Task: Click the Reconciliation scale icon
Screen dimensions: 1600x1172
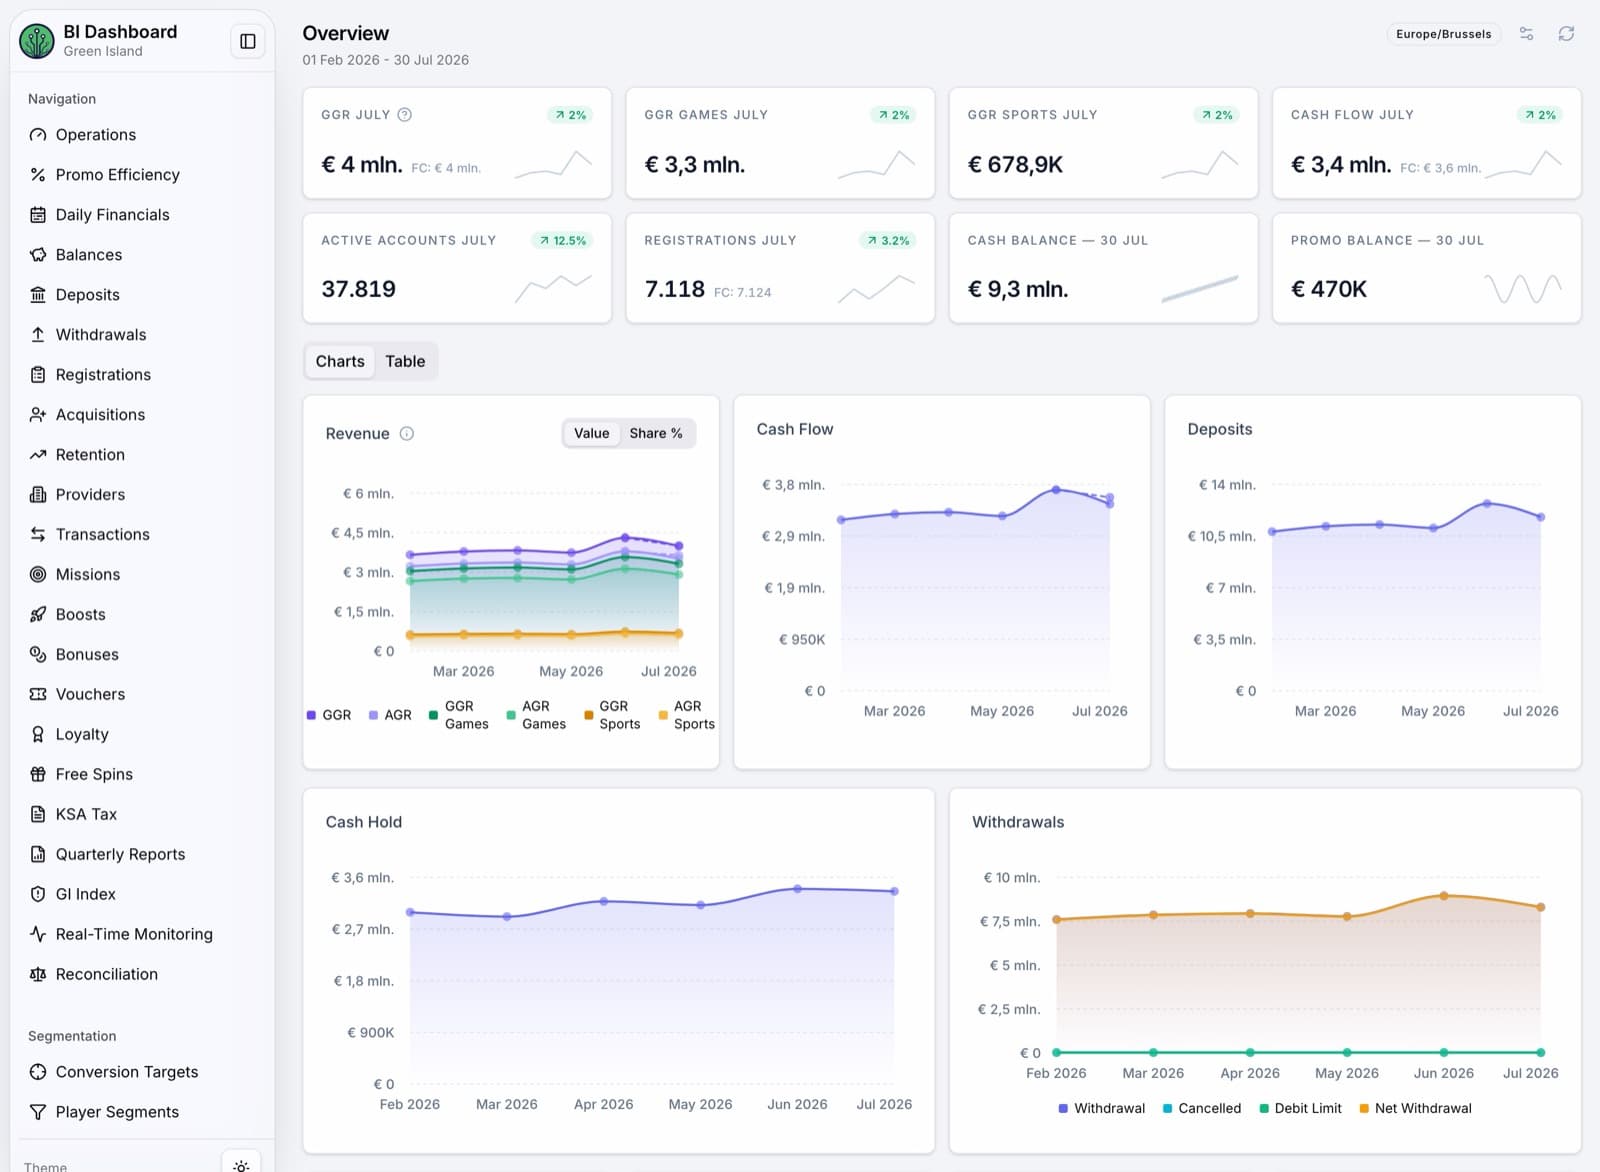Action: point(38,975)
